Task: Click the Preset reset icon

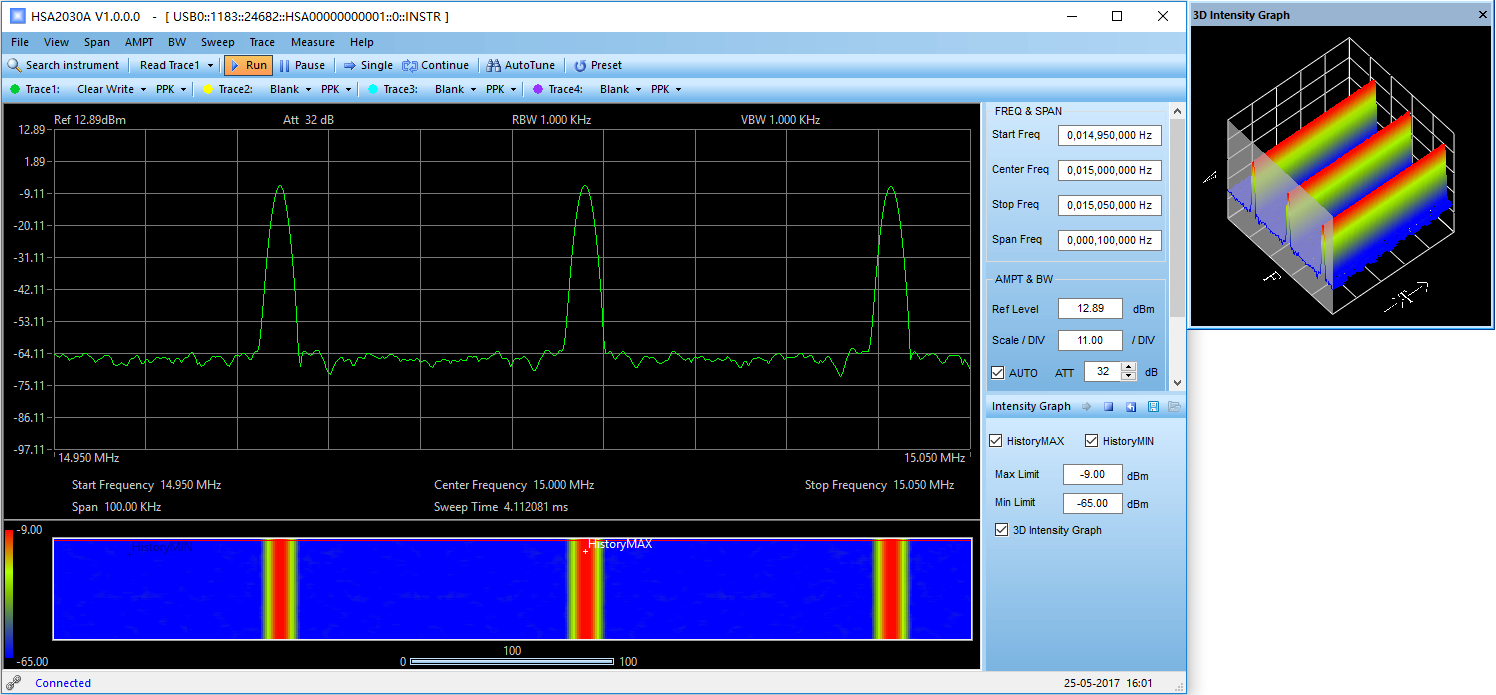Action: 580,65
